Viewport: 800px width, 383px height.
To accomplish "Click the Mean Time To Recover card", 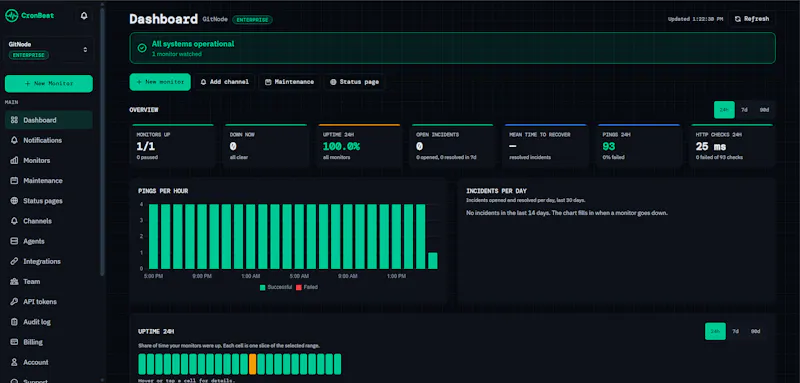I will 545,146.
